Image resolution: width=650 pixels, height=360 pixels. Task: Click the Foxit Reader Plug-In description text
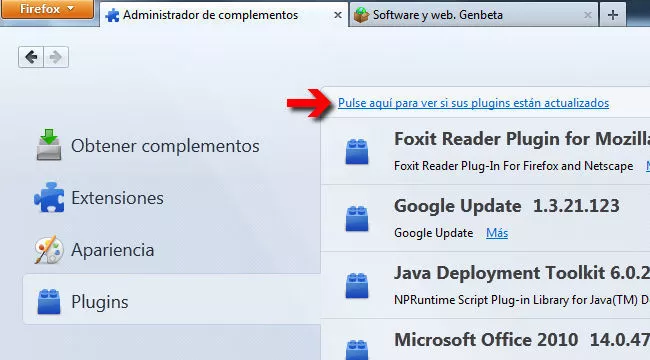click(x=514, y=166)
